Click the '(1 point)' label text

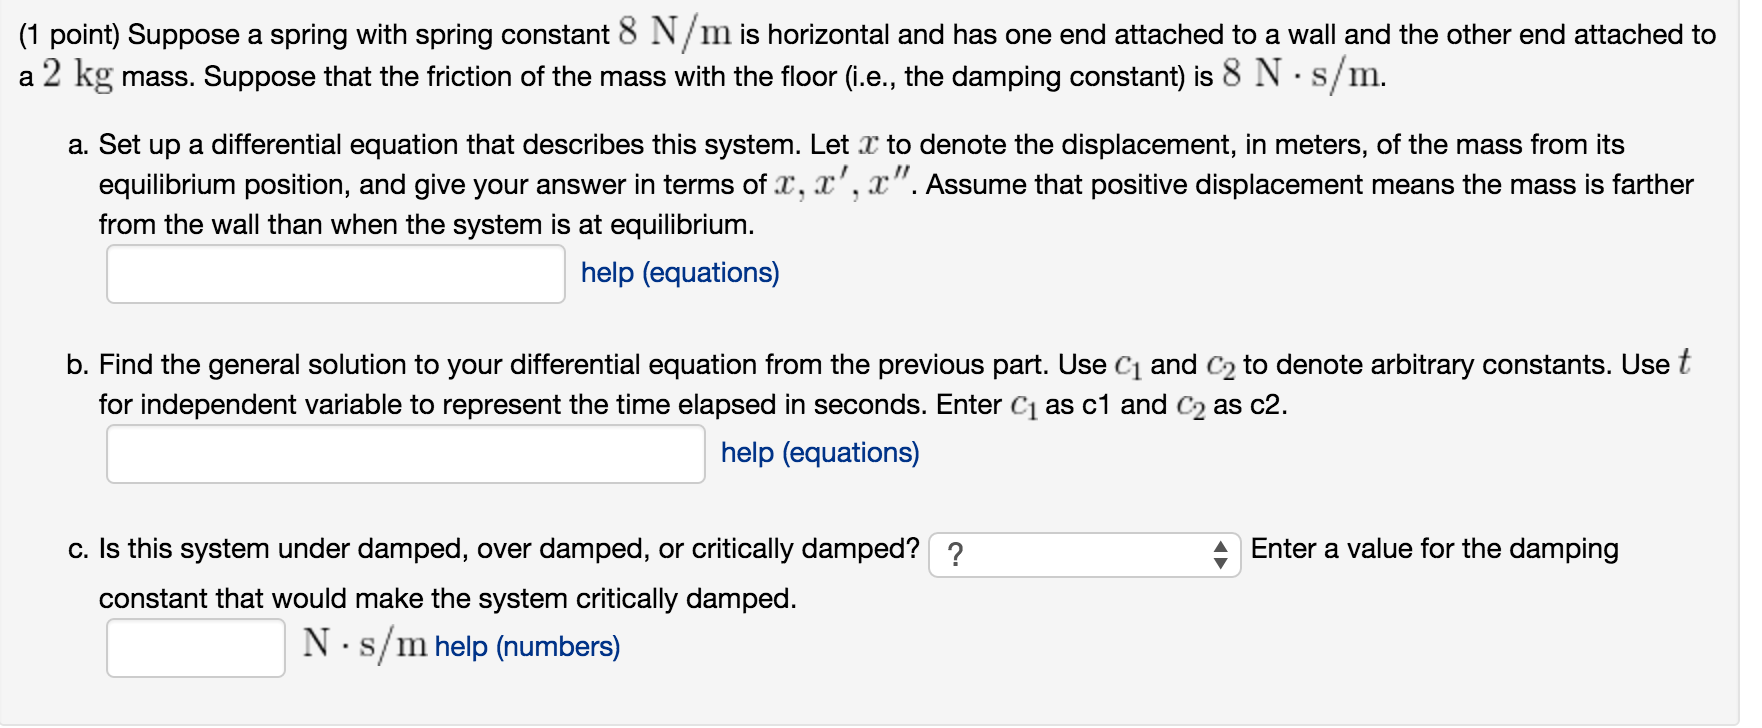tap(69, 35)
